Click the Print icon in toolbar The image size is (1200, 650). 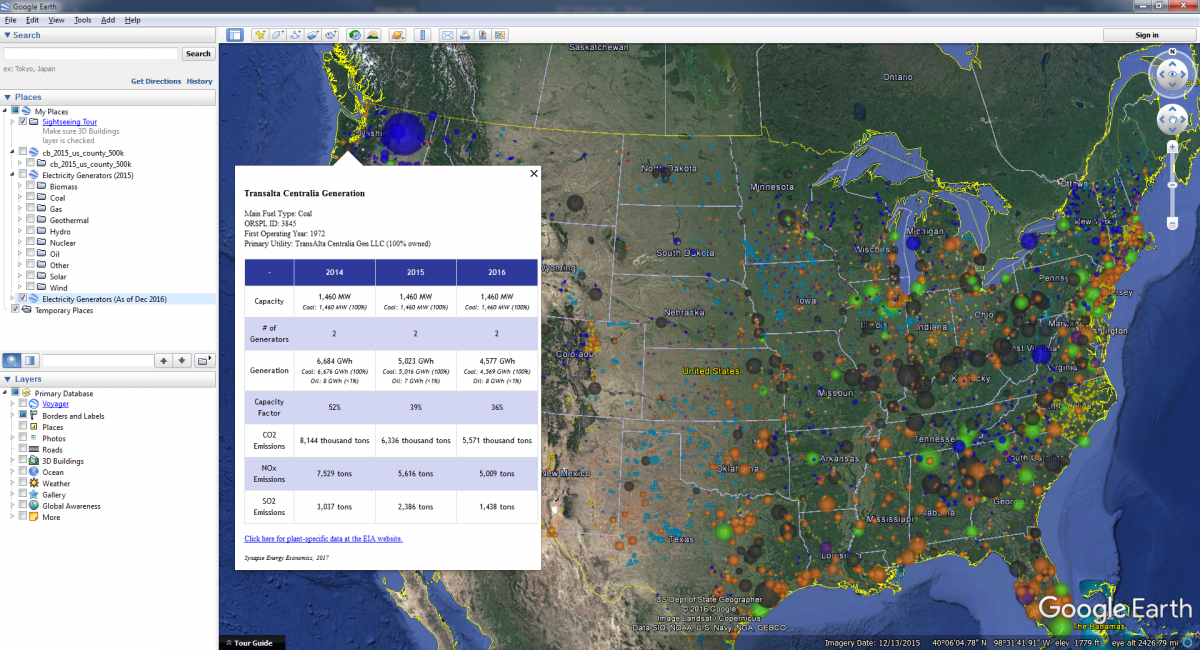point(465,35)
